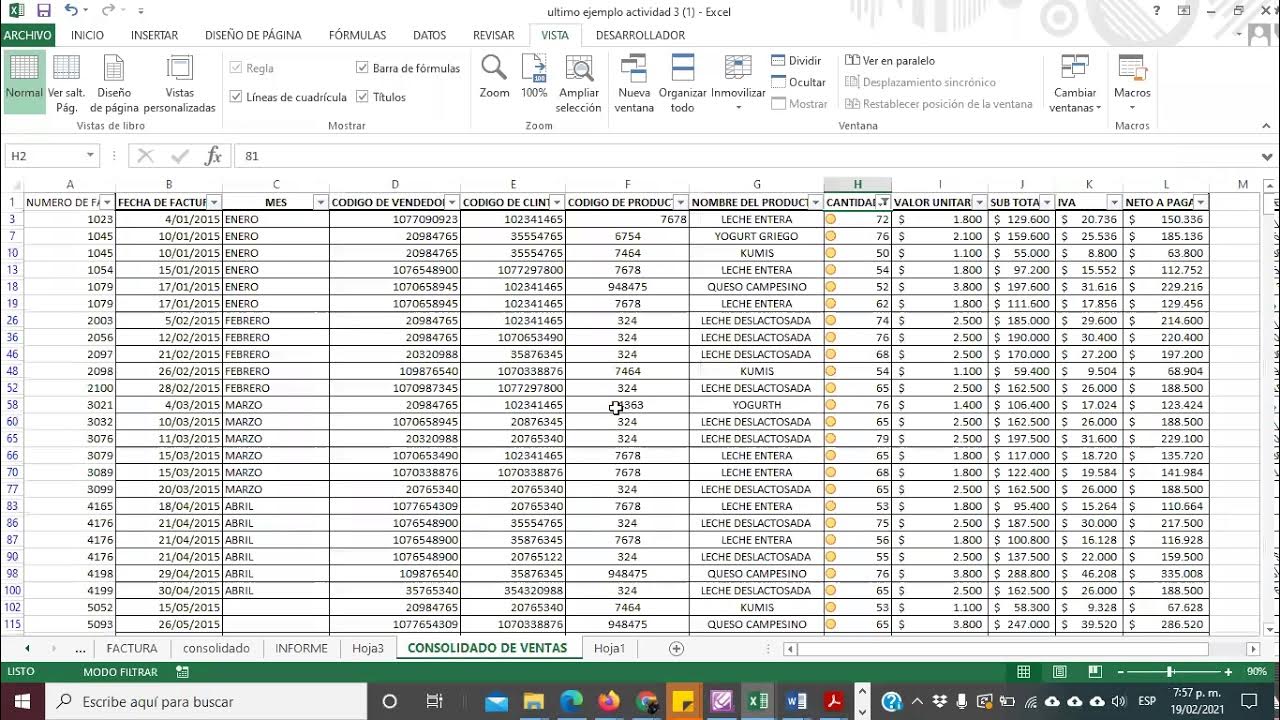Expand the formula bar chevron
Screen dimensions: 1280x720
pos(1267,157)
